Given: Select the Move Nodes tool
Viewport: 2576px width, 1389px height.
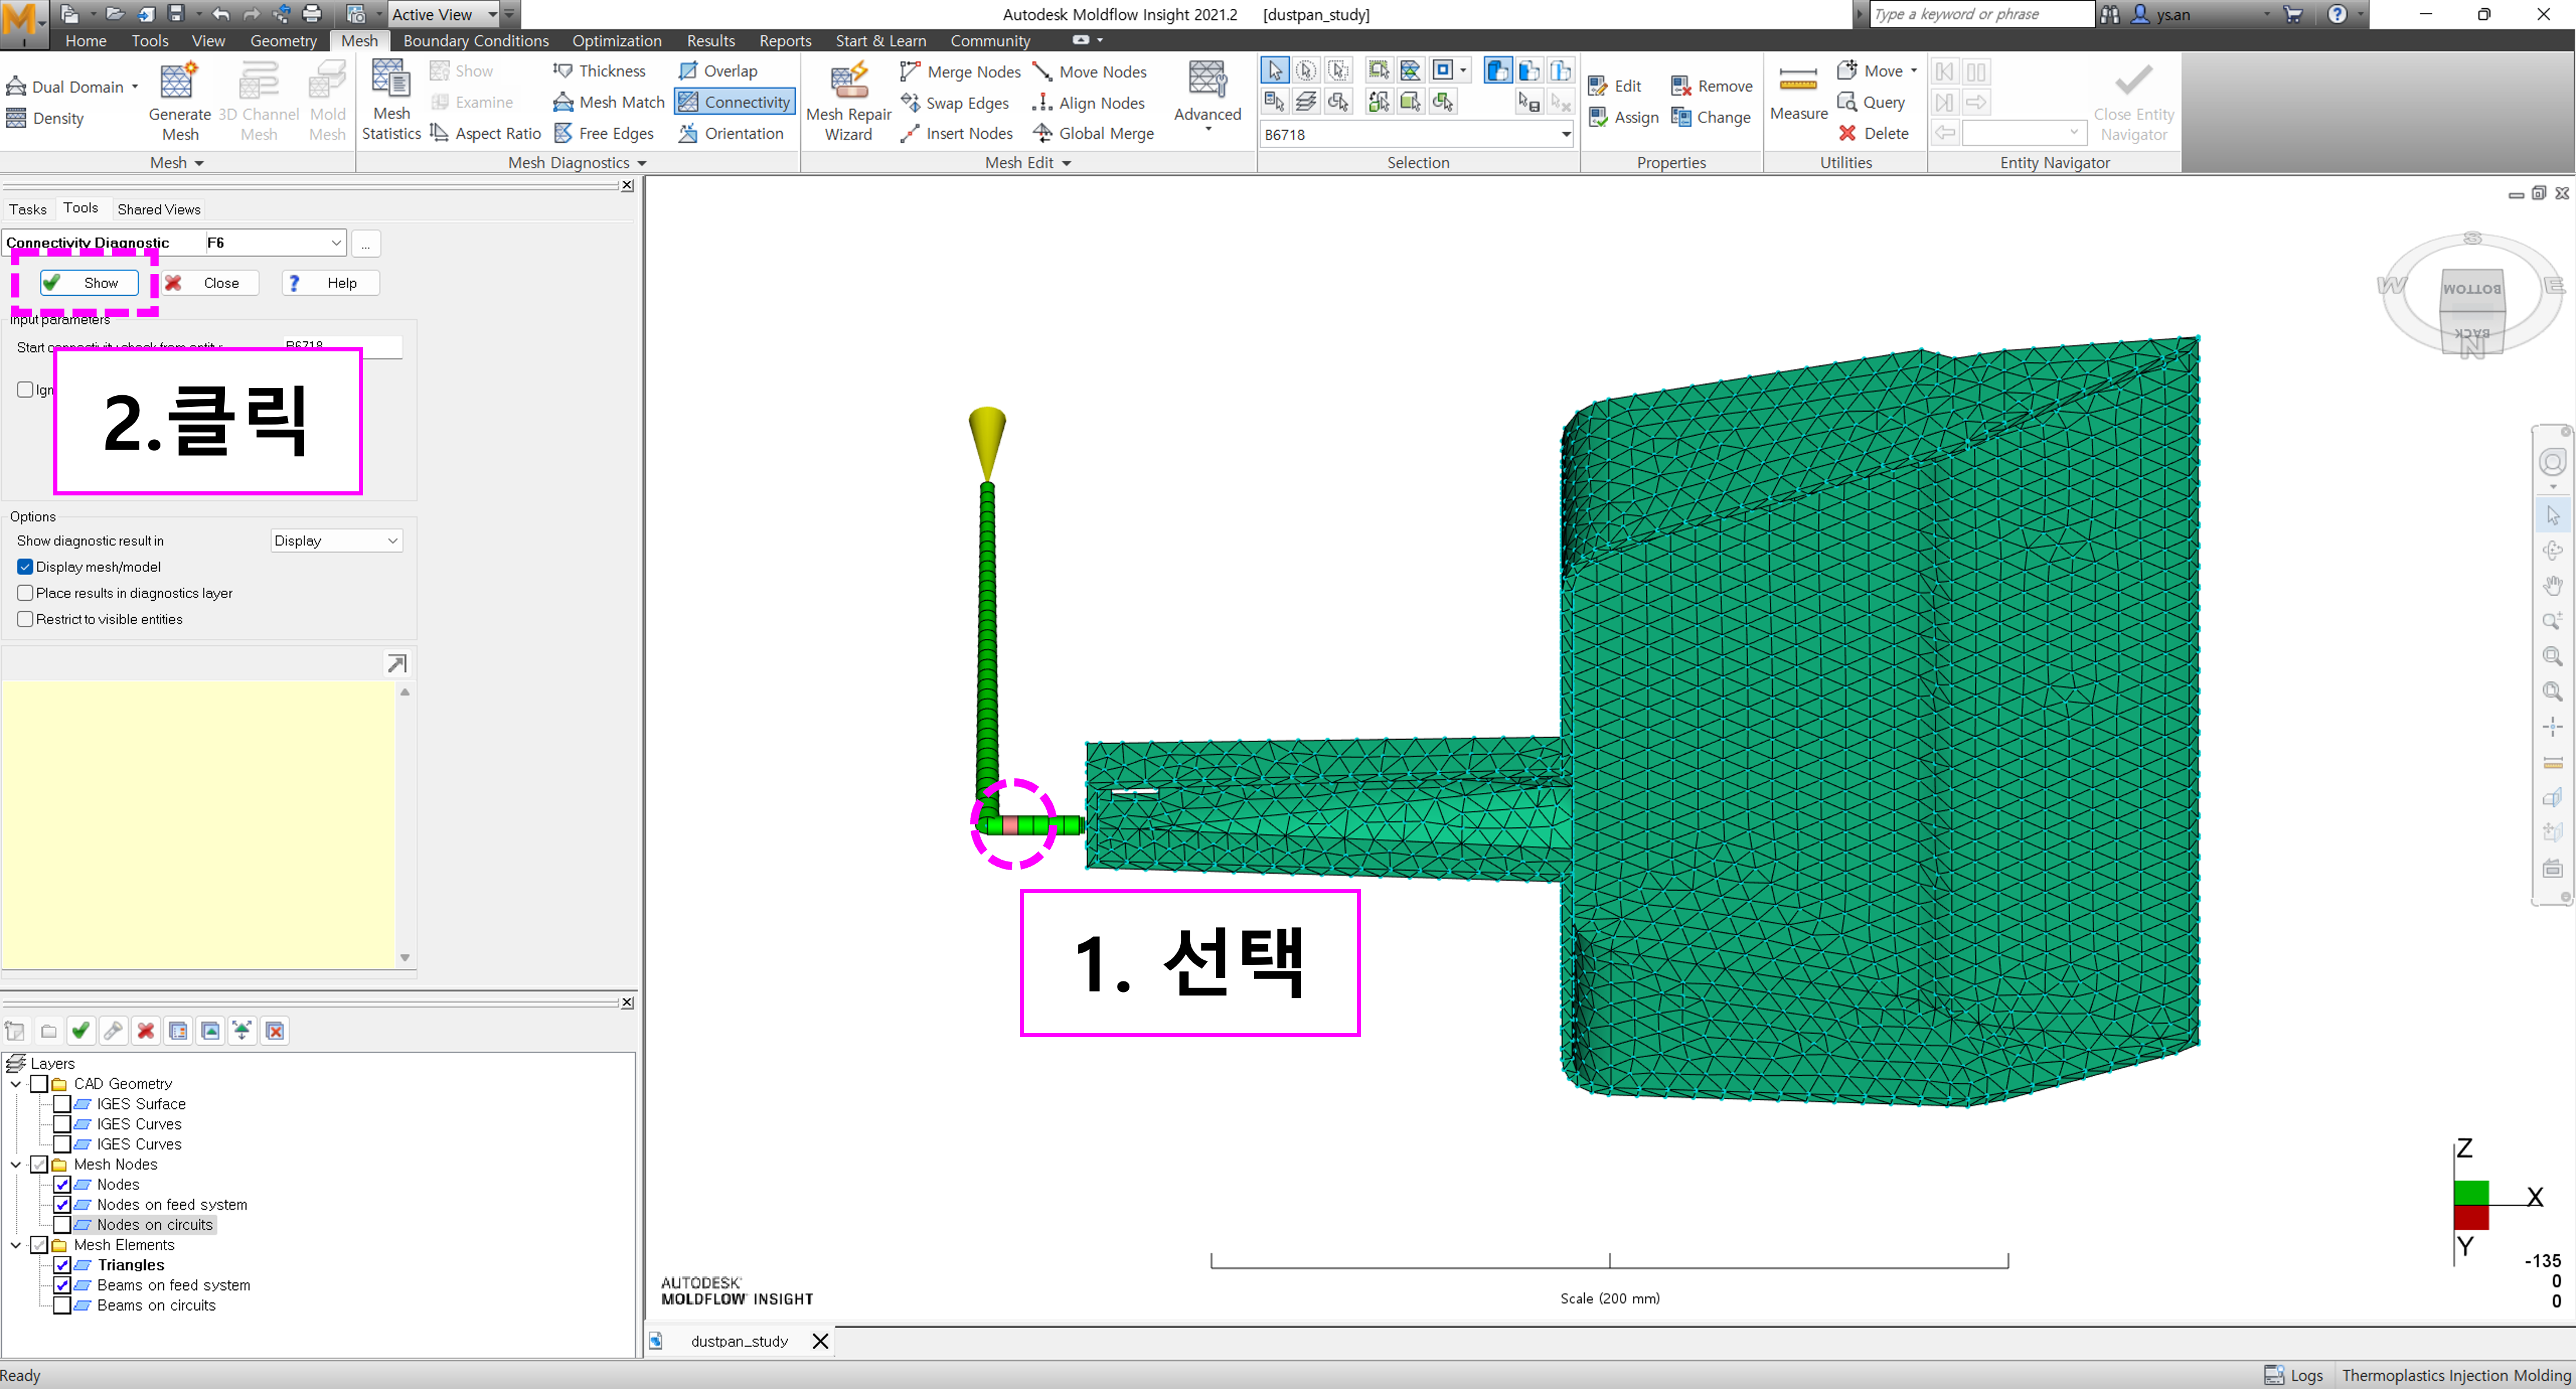Looking at the screenshot, I should point(1090,72).
